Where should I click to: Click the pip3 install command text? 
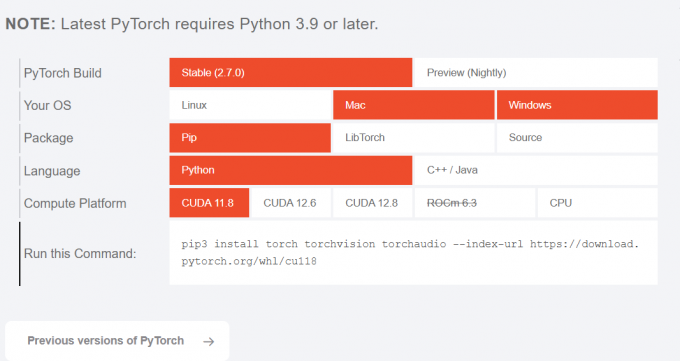pos(410,253)
